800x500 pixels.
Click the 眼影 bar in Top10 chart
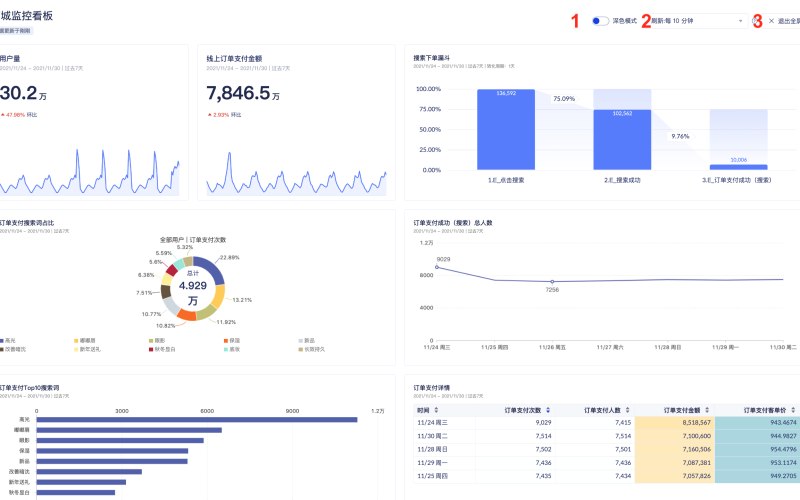(120, 440)
